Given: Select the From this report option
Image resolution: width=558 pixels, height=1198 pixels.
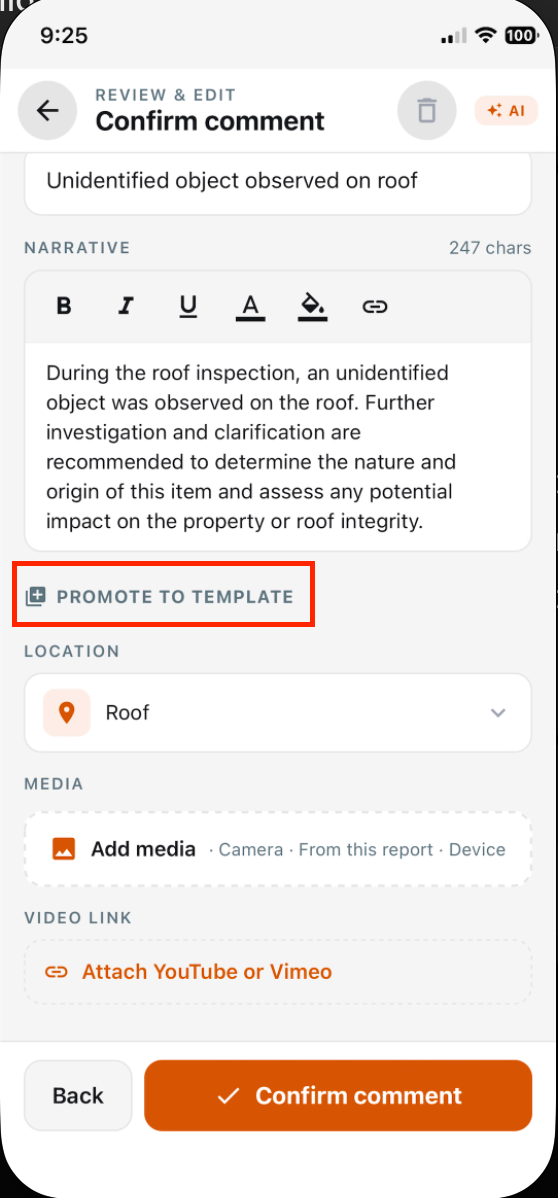Looking at the screenshot, I should 365,850.
